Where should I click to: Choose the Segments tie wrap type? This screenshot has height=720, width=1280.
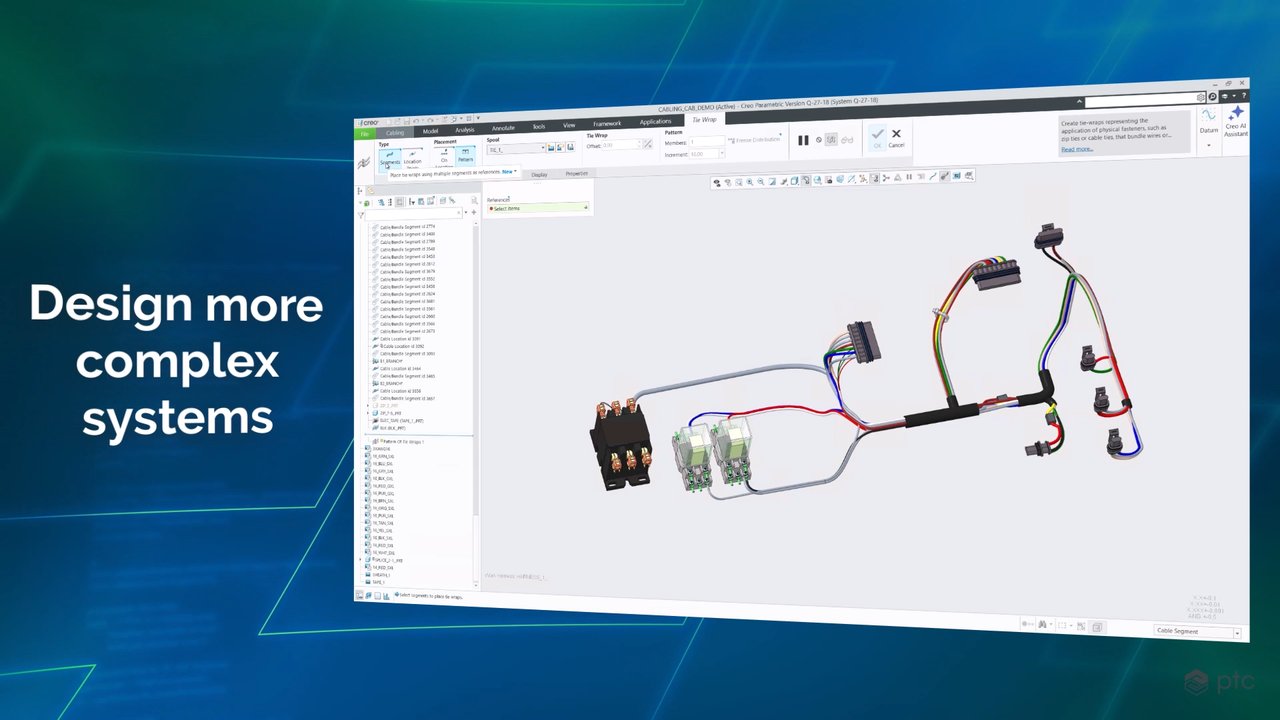tap(389, 158)
